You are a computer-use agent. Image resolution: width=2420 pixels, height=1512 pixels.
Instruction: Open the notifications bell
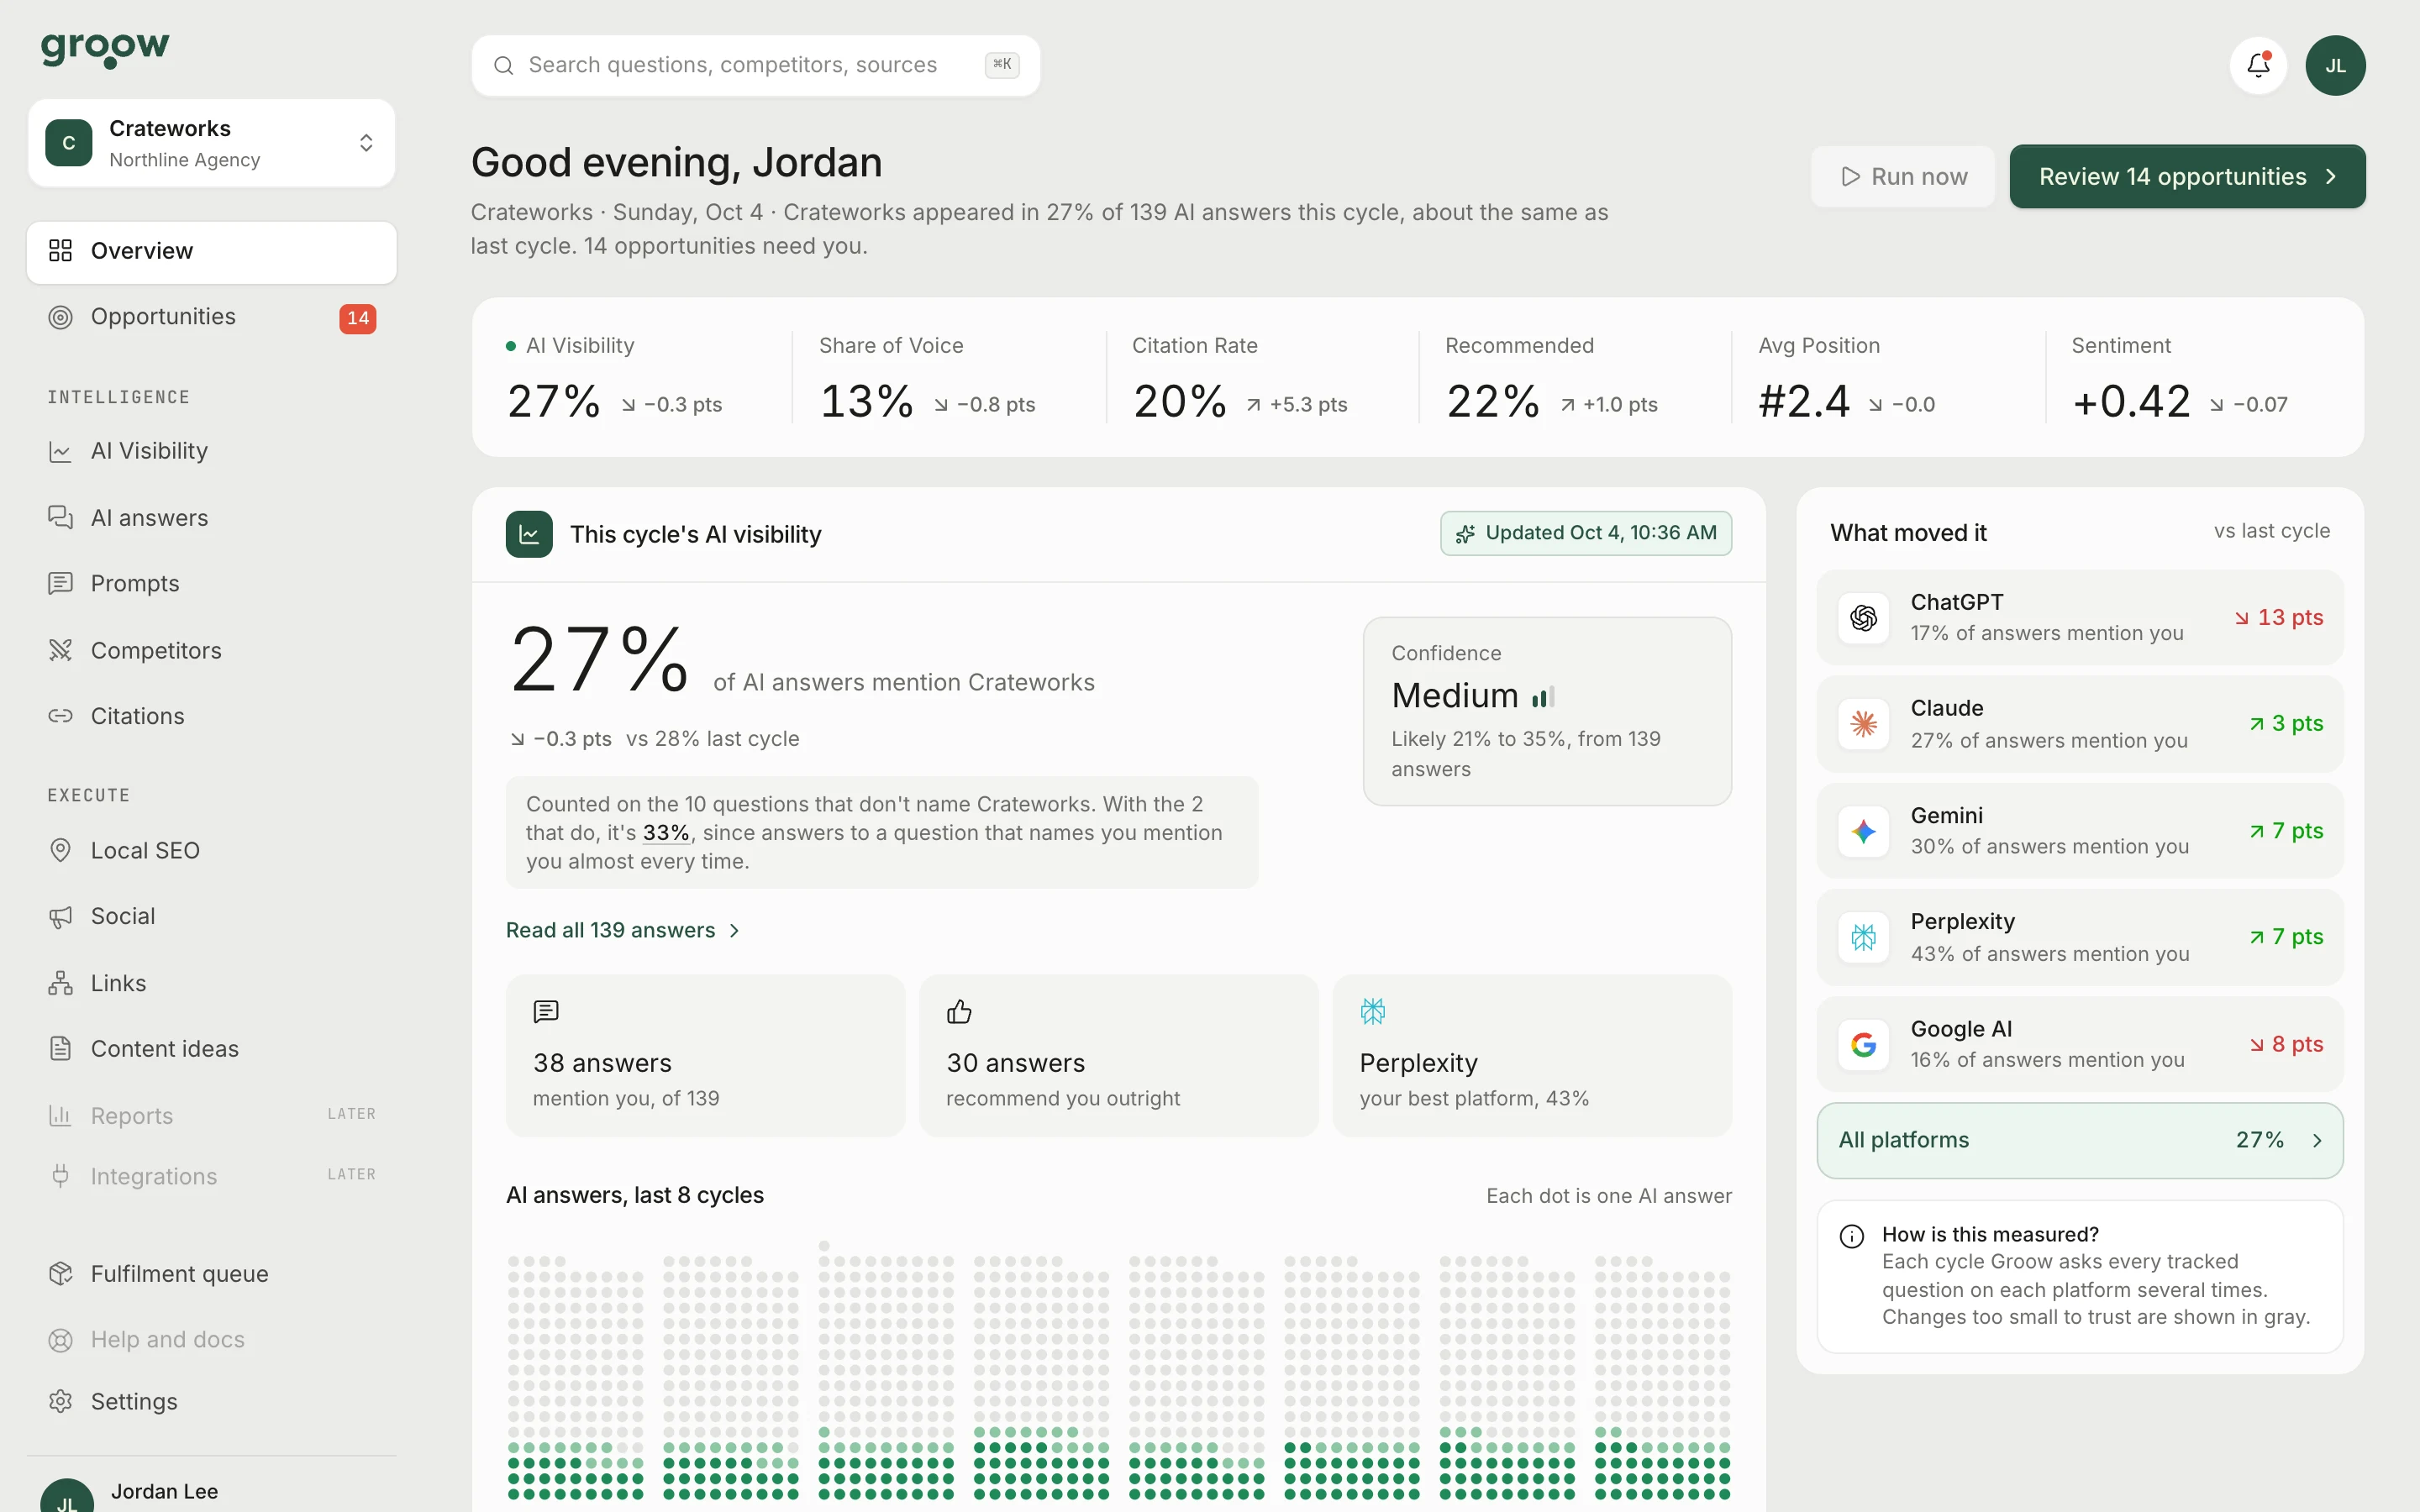(2258, 65)
